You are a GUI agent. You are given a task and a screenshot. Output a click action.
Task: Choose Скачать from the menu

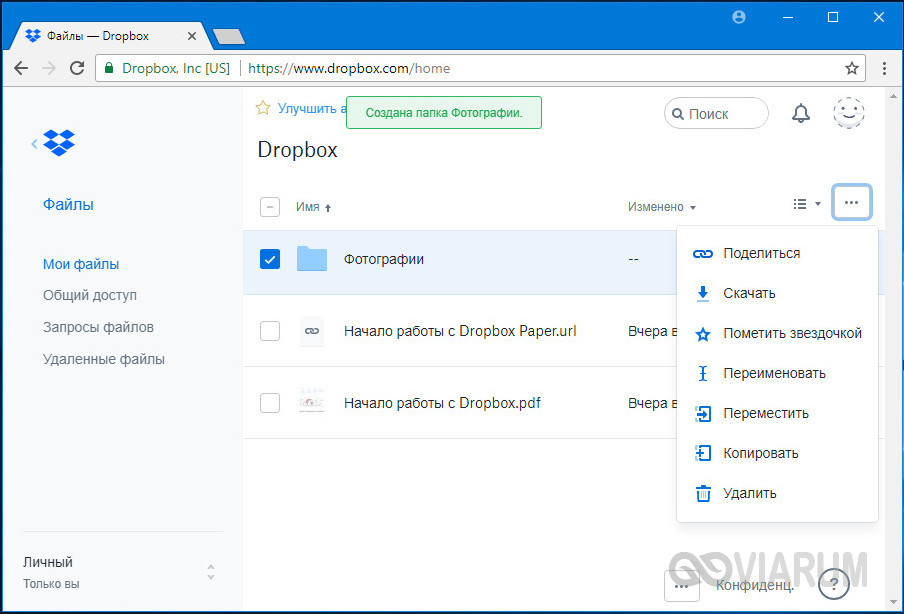pyautogui.click(x=777, y=293)
